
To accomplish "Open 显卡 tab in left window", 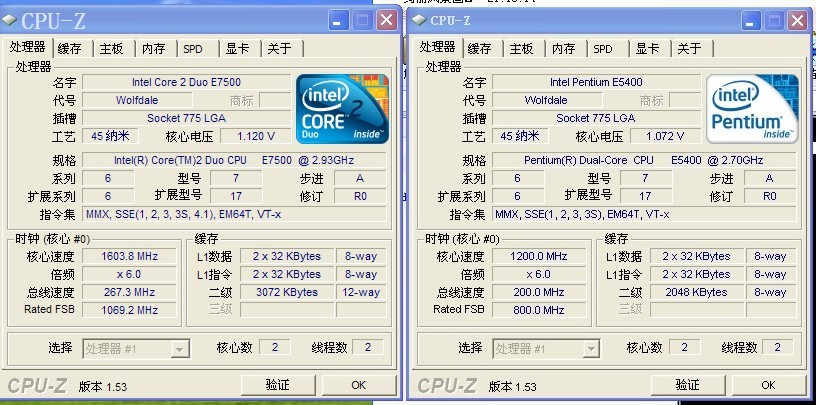I will 237,49.
